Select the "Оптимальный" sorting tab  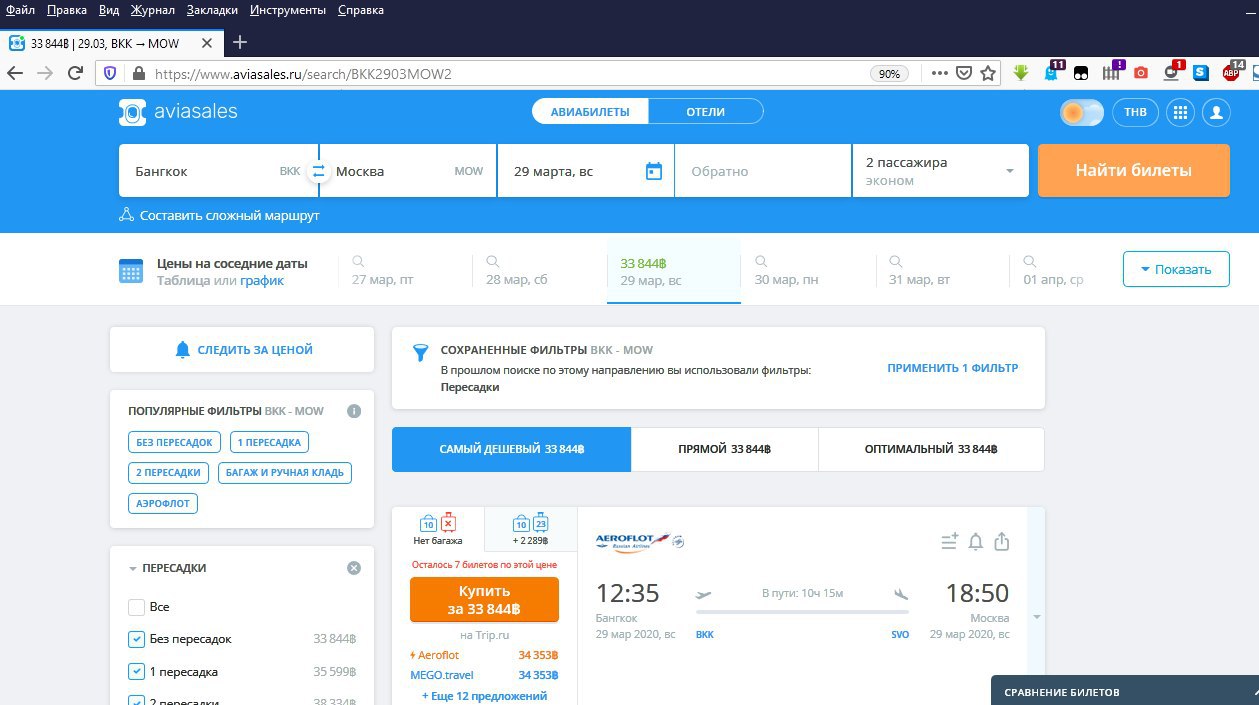930,450
